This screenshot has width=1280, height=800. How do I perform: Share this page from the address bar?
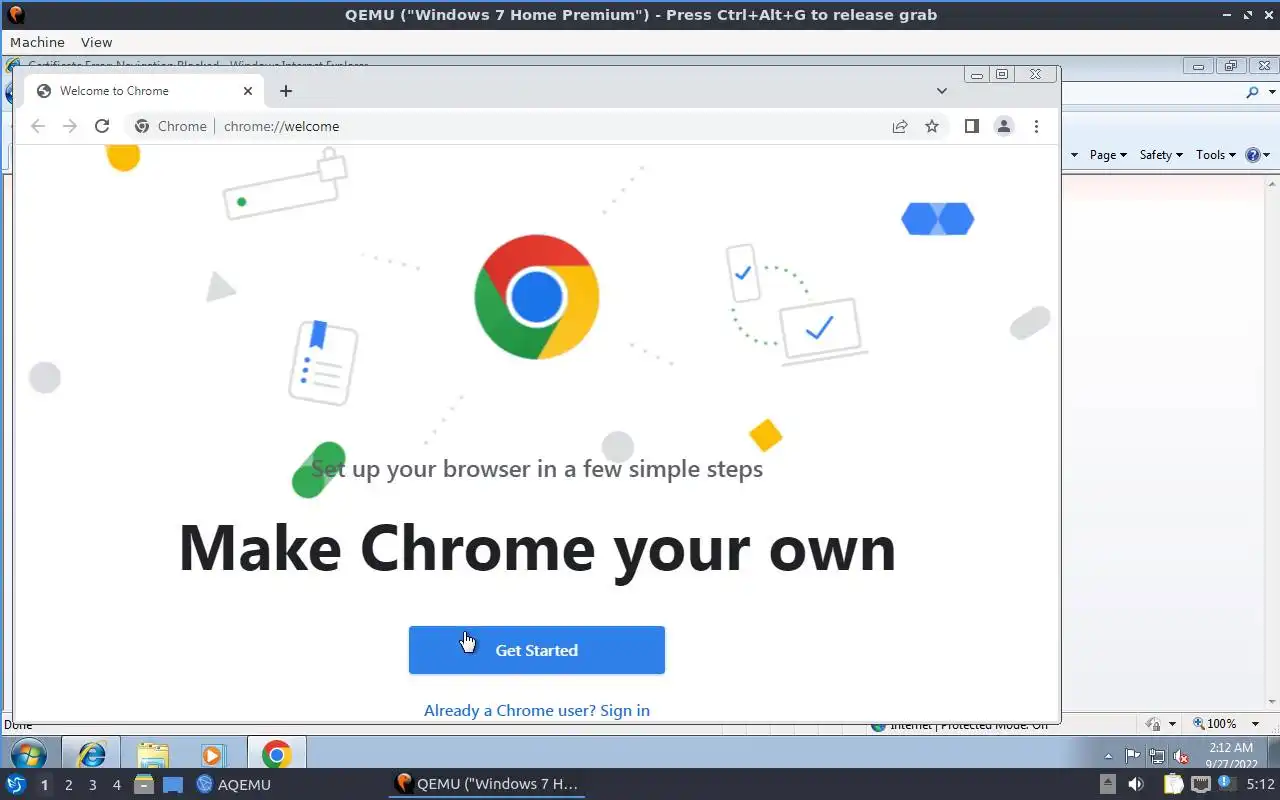click(x=900, y=126)
